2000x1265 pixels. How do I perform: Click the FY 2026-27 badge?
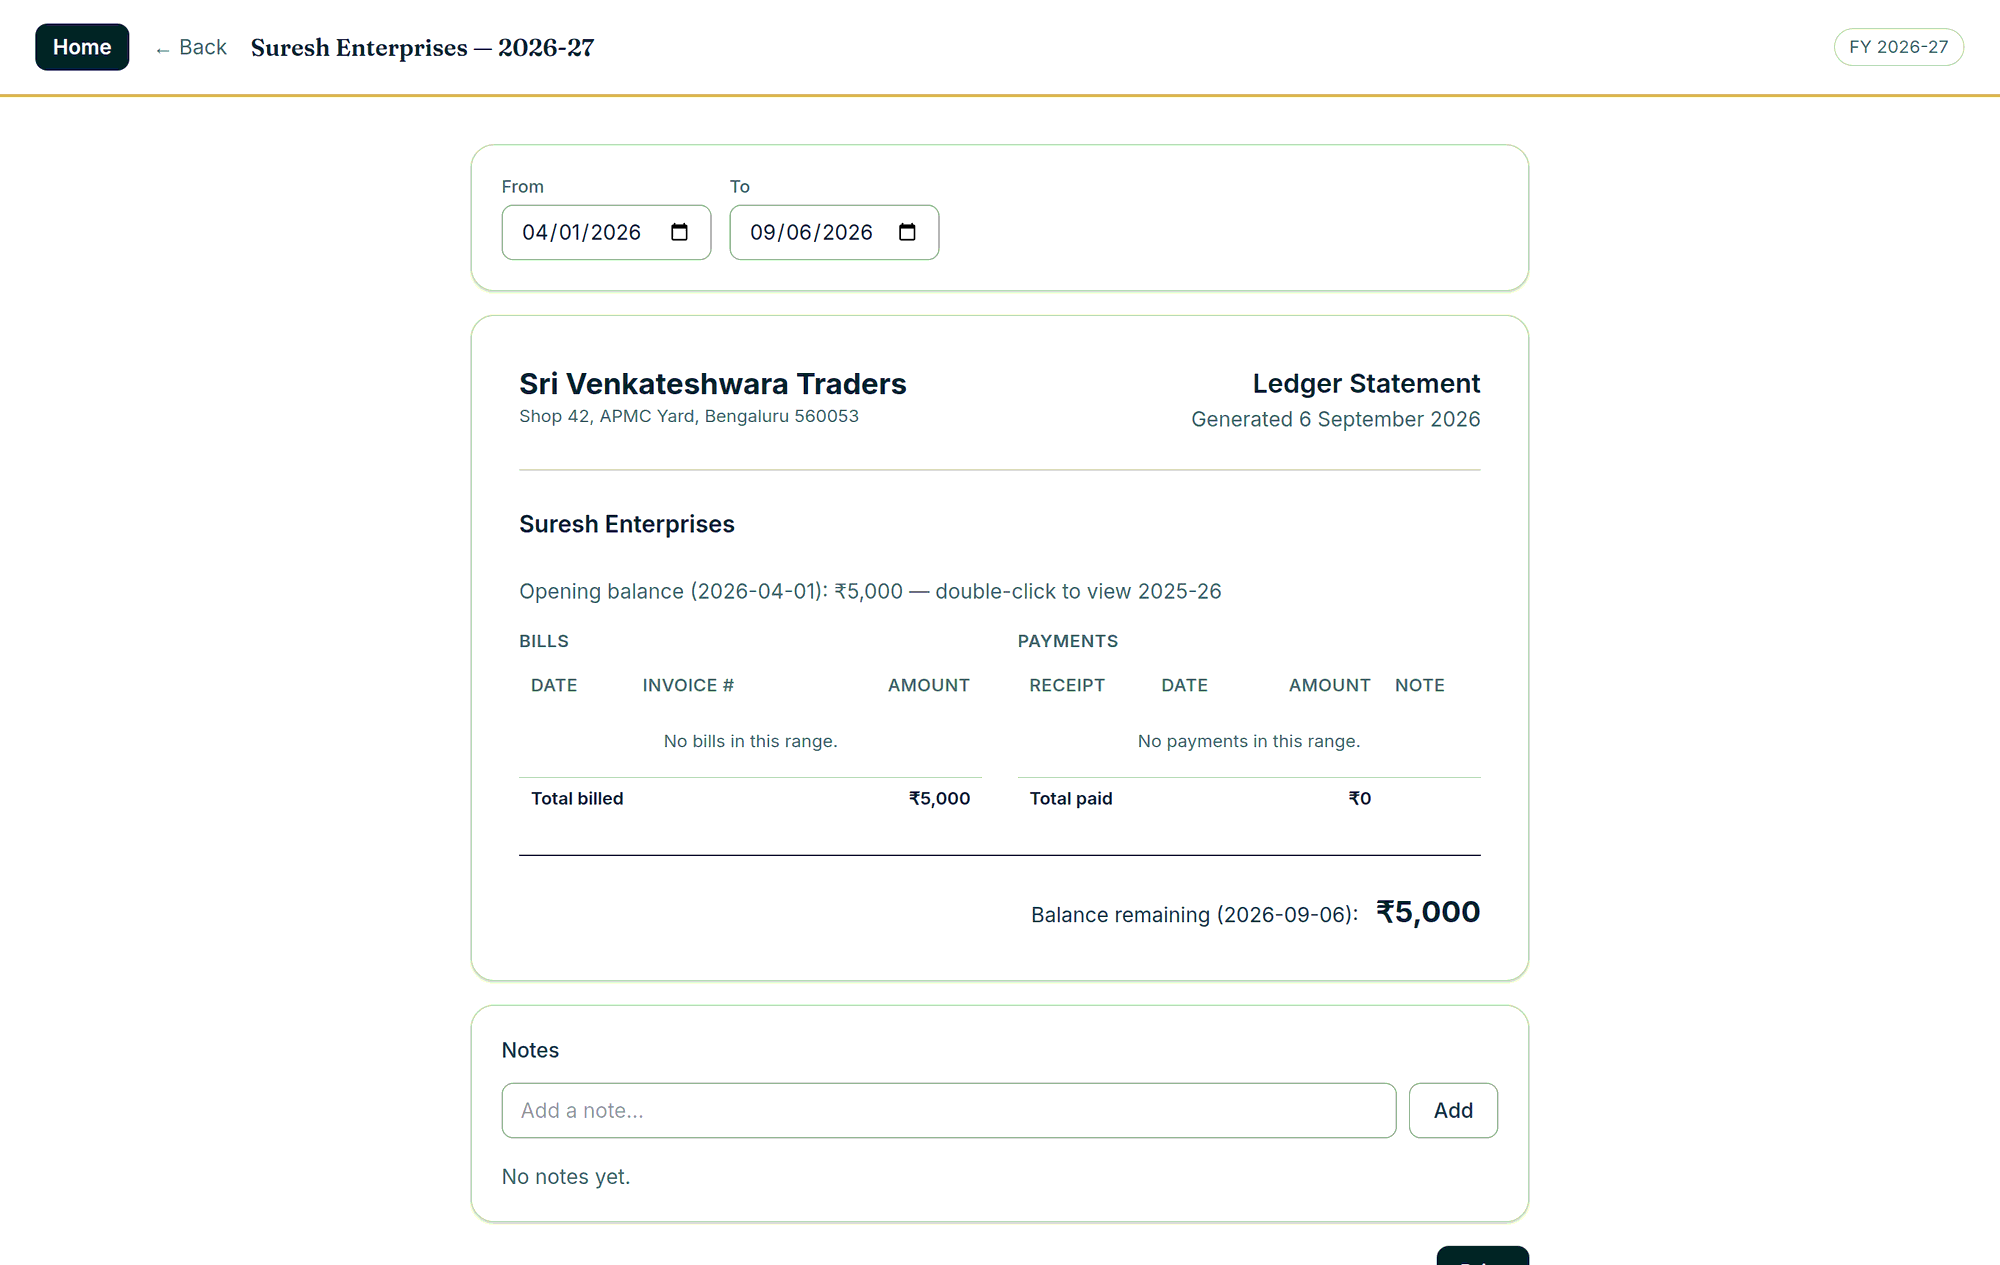[1898, 47]
